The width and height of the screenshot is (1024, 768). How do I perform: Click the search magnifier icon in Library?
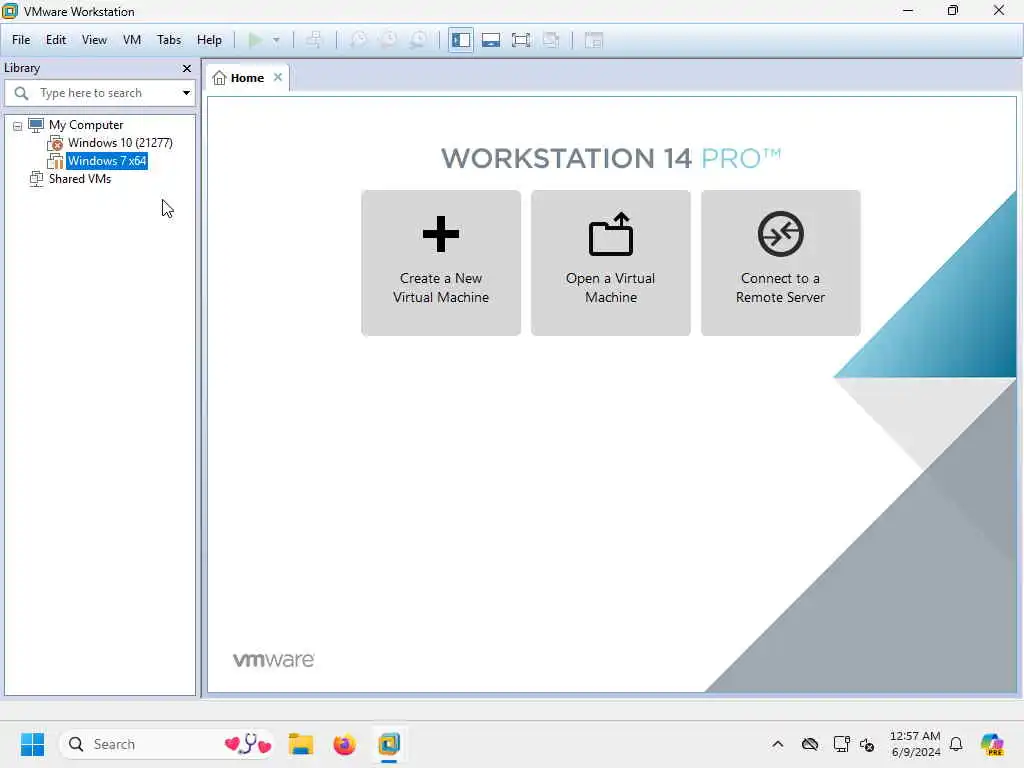[21, 93]
